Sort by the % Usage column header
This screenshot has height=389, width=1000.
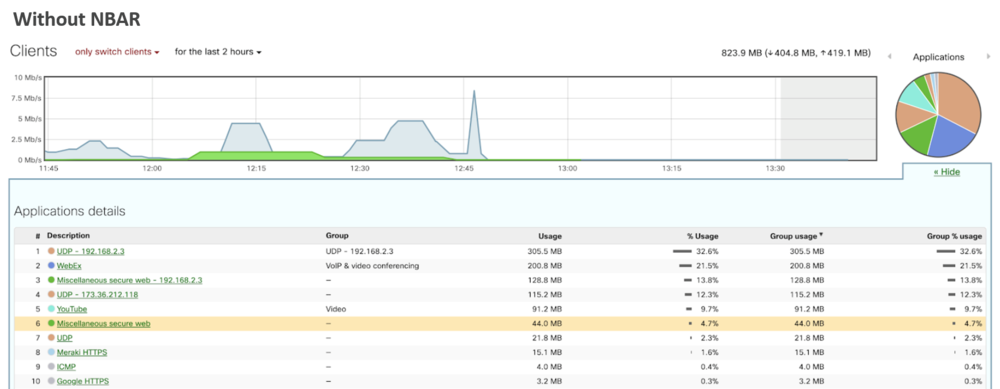coord(702,236)
